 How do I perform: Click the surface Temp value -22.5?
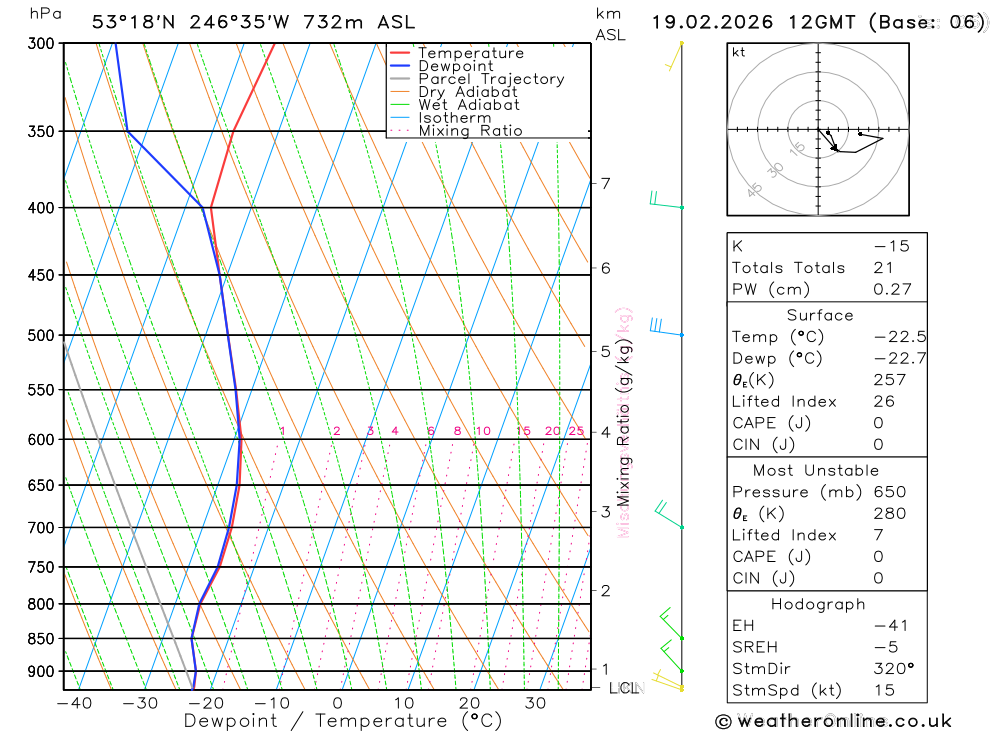[900, 337]
